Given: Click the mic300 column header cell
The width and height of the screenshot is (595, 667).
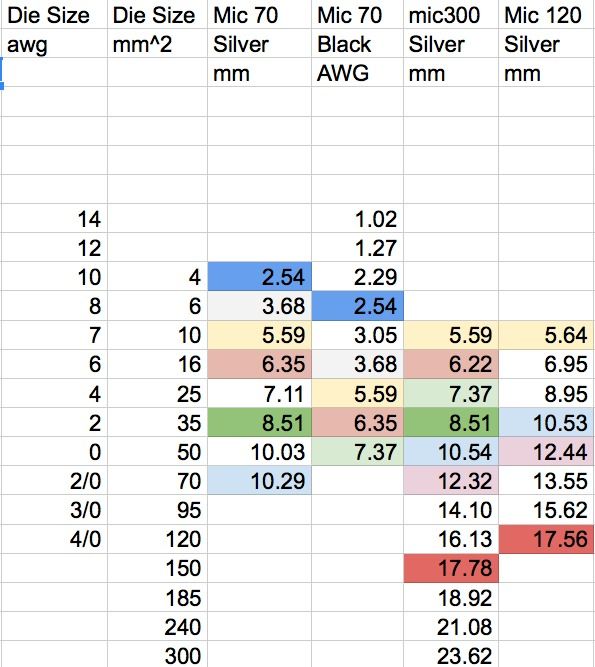Looking at the screenshot, I should [x=451, y=15].
